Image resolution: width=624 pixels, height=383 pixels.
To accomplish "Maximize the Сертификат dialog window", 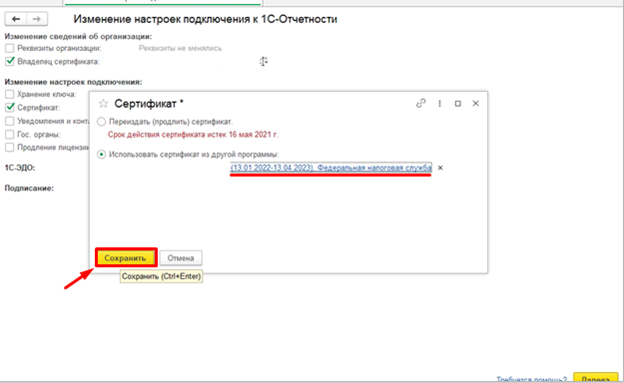I will 458,104.
